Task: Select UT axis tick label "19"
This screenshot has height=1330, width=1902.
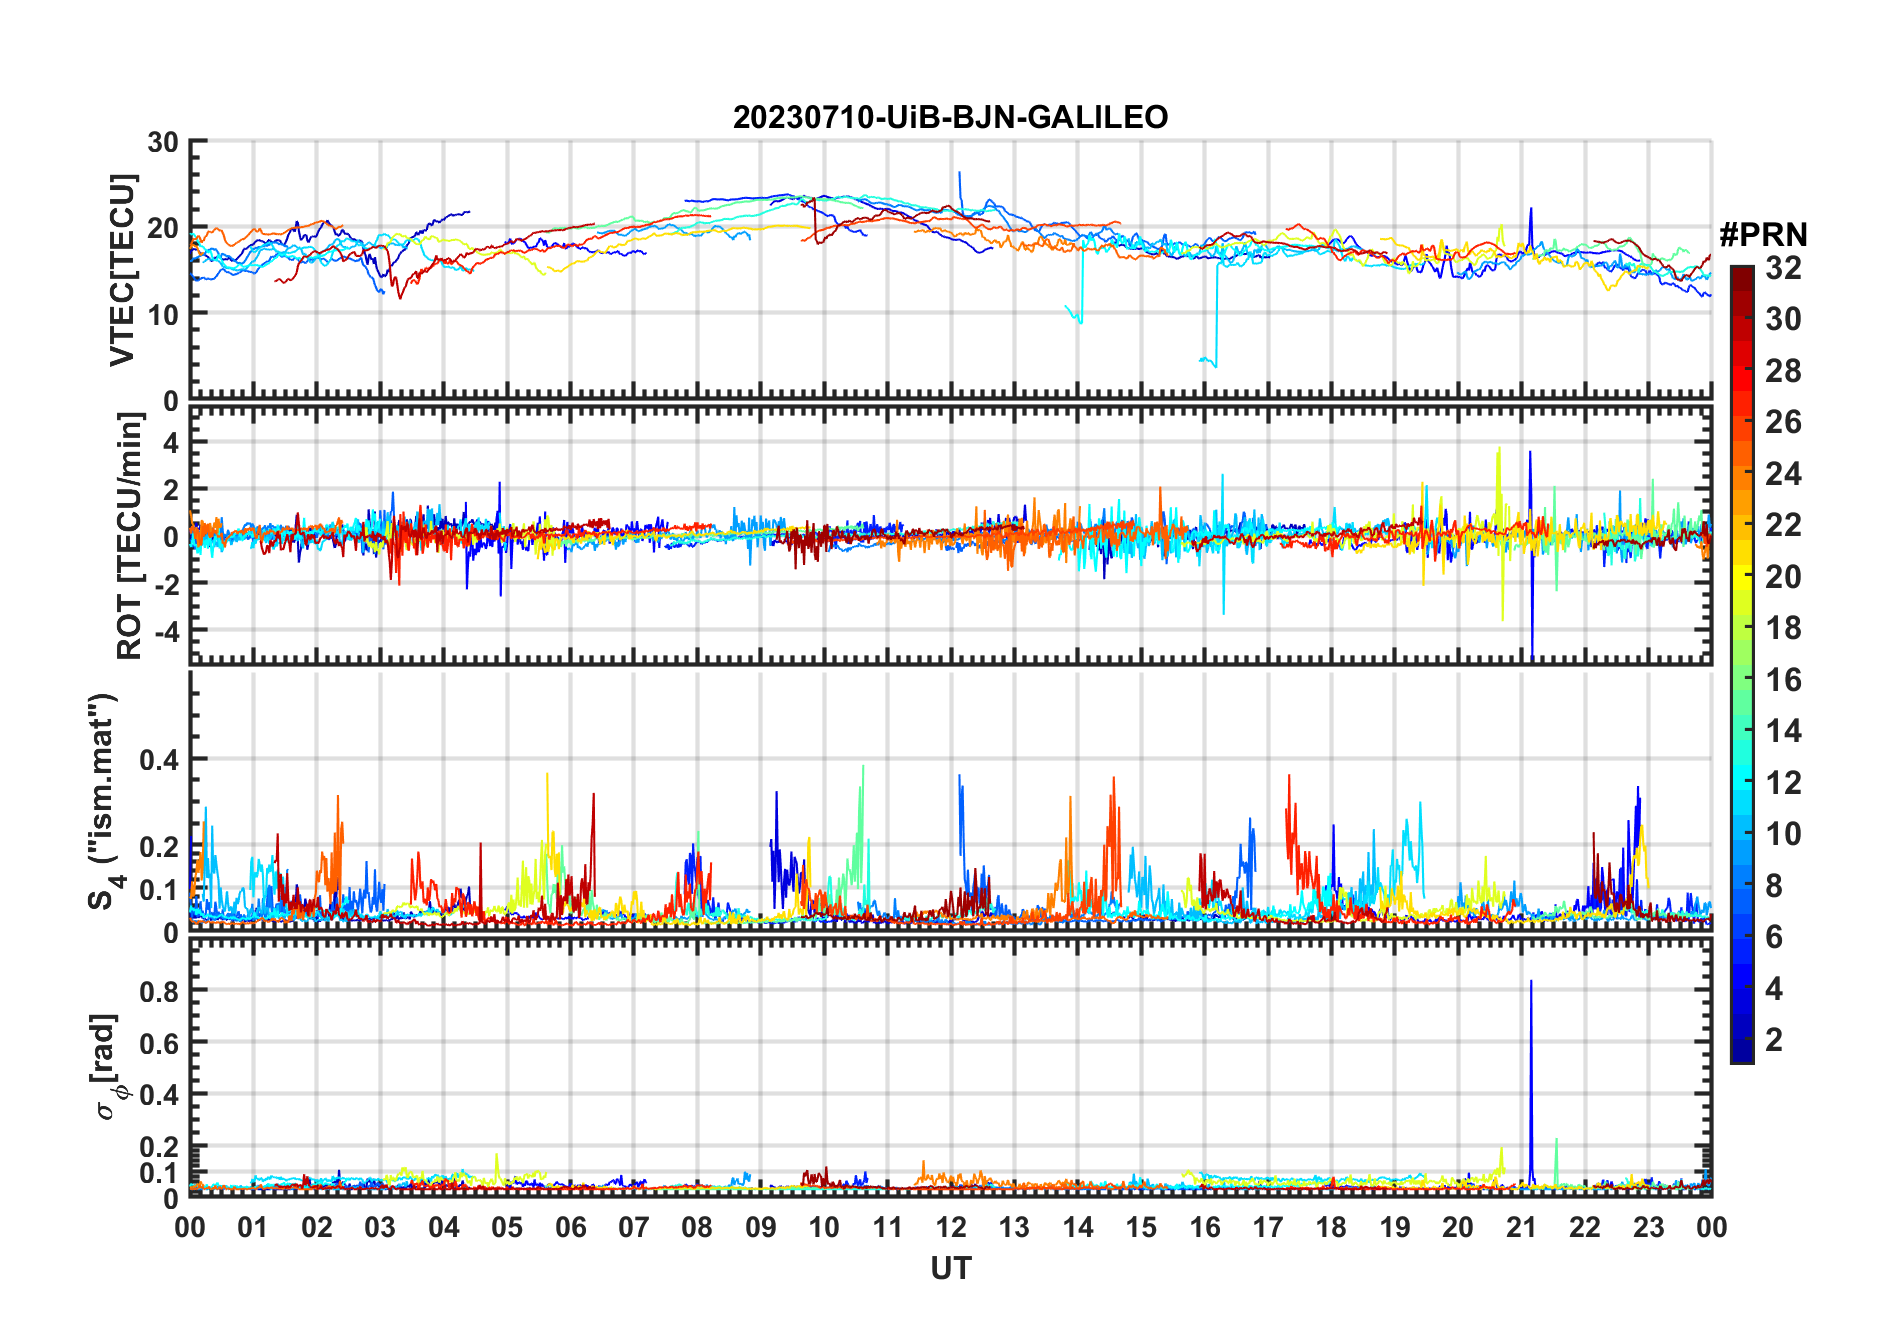Action: pos(1395,1227)
